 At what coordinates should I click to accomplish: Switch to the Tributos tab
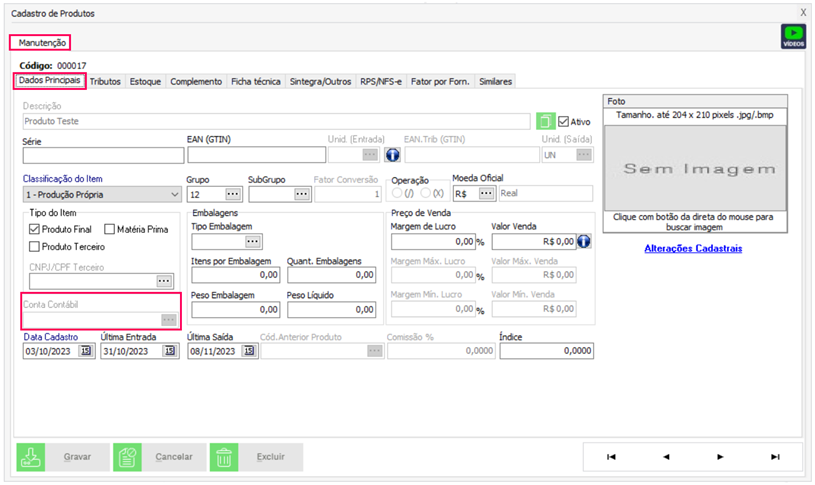coord(105,81)
